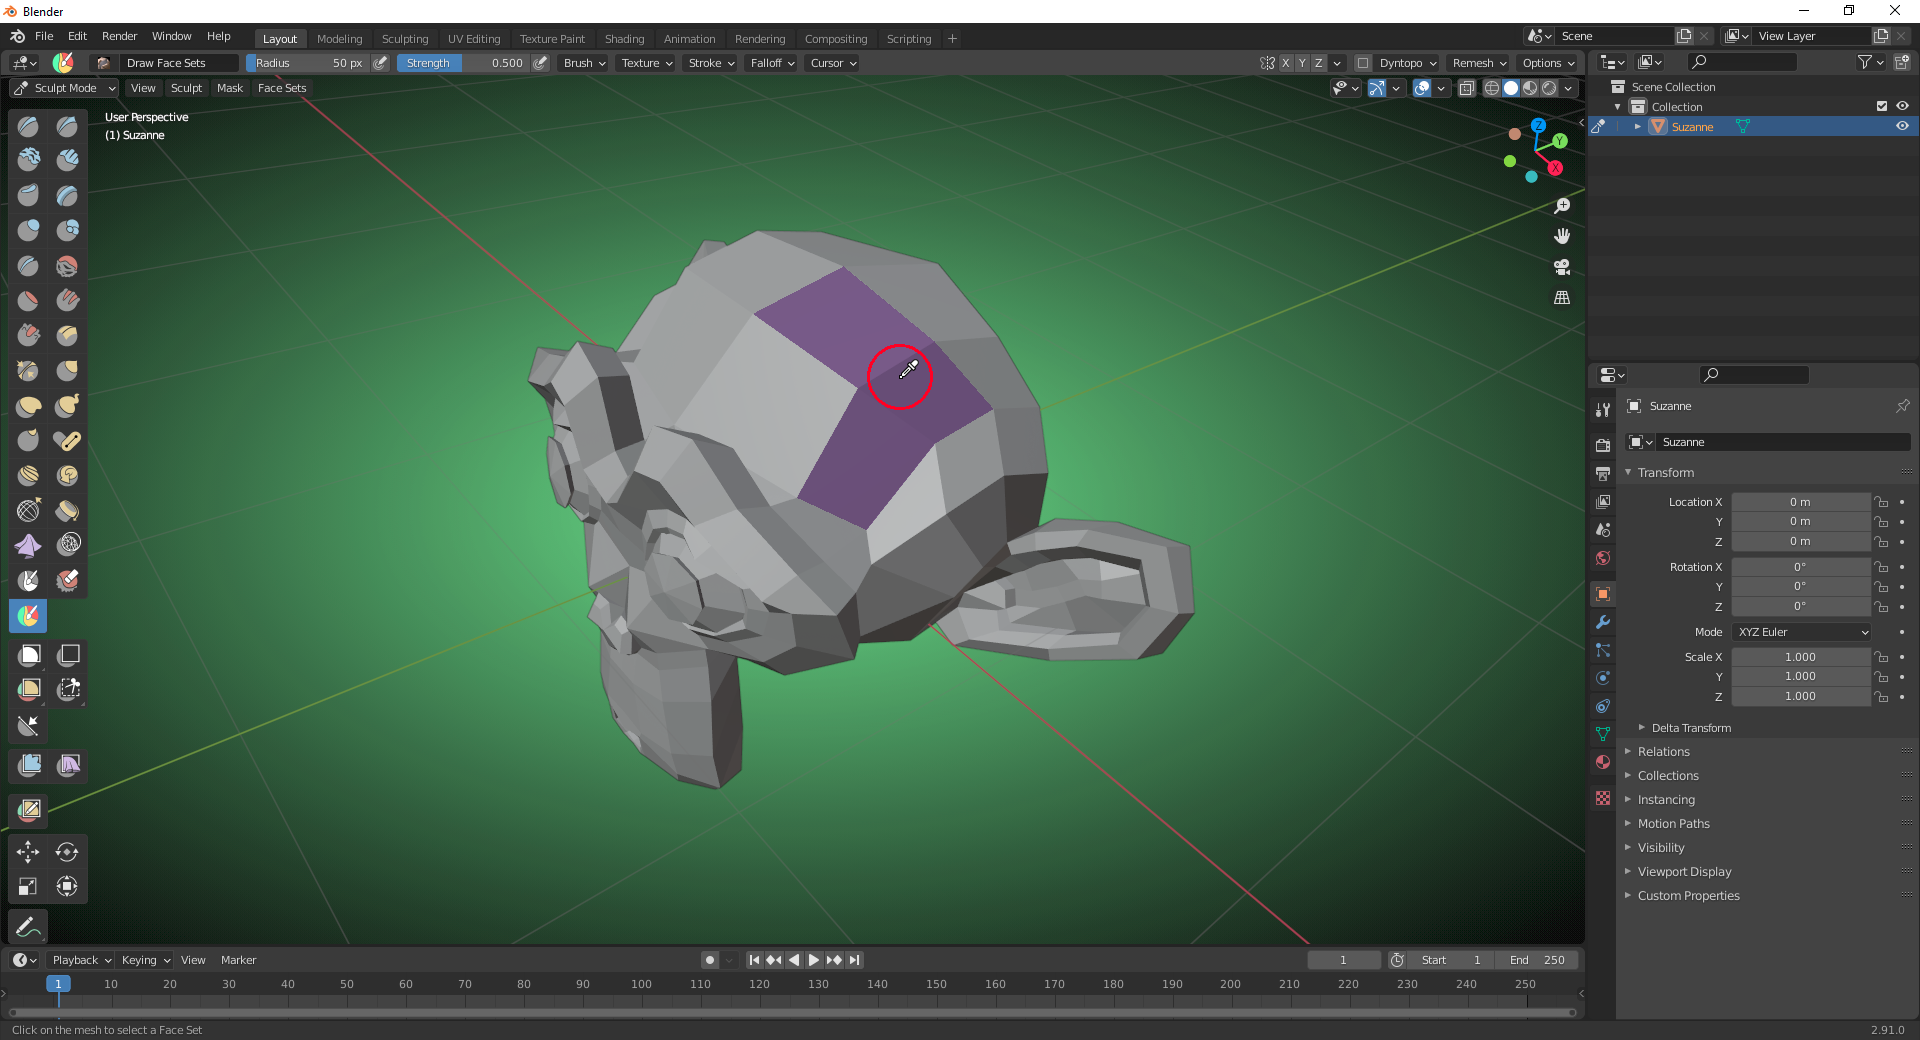Click the Face Sets menu in the header
This screenshot has height=1040, width=1920.
(281, 88)
